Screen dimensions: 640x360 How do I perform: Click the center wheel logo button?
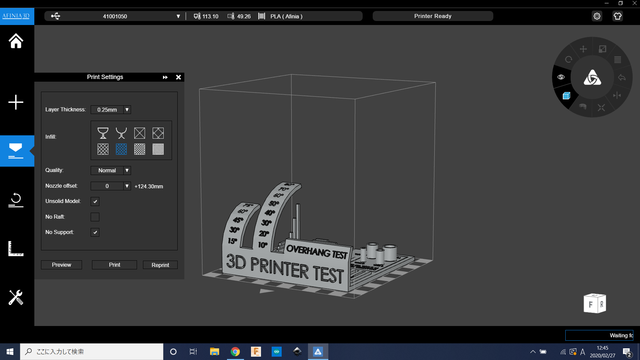tap(592, 78)
